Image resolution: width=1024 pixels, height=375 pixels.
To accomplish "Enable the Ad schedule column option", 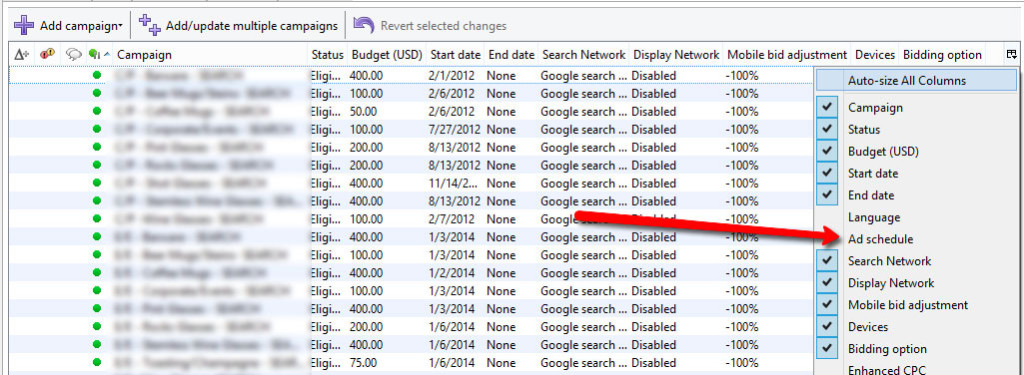I will (880, 239).
